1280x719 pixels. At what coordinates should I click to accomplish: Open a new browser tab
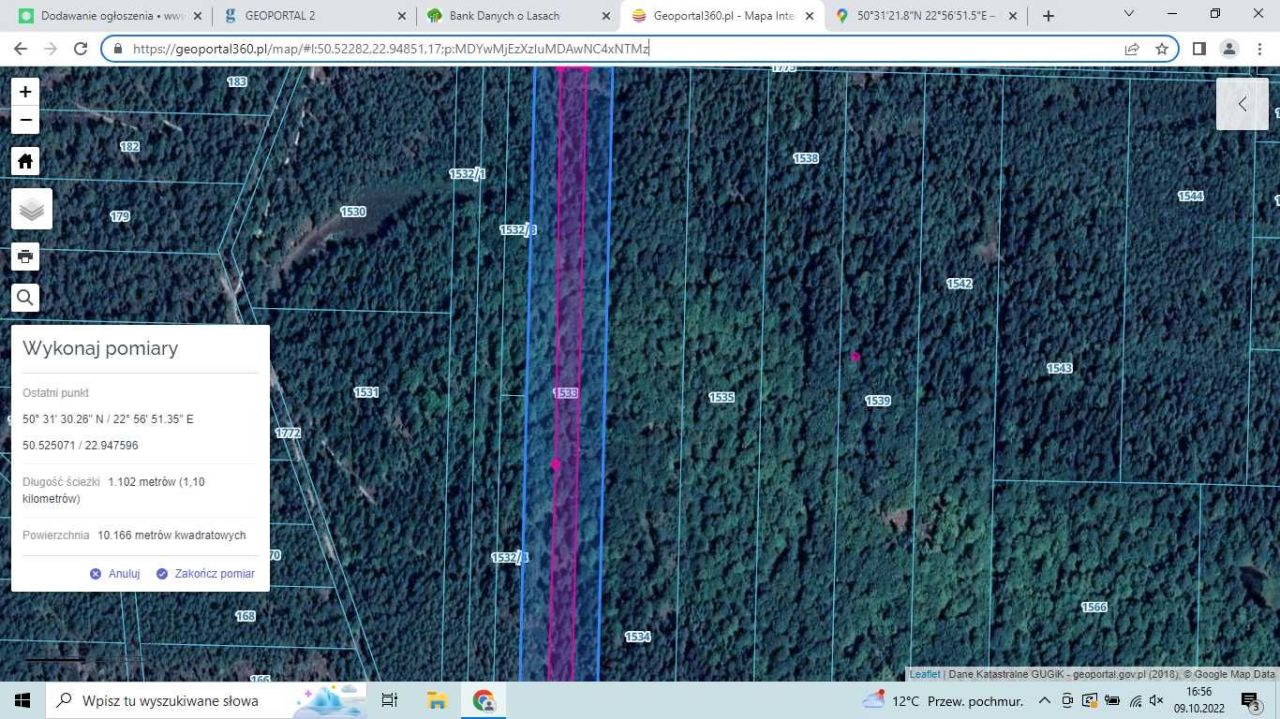pyautogui.click(x=1048, y=16)
